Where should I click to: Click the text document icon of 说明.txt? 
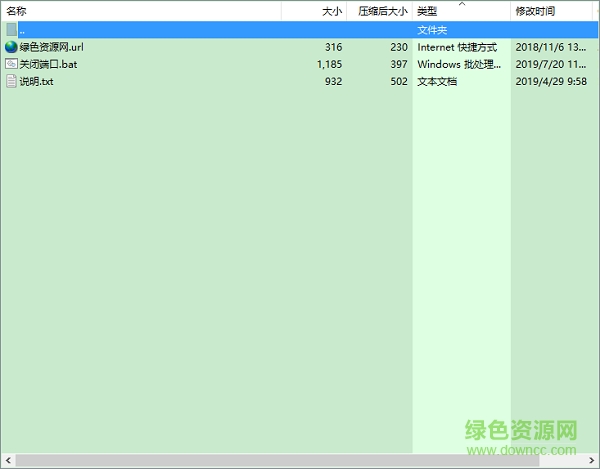click(x=11, y=81)
